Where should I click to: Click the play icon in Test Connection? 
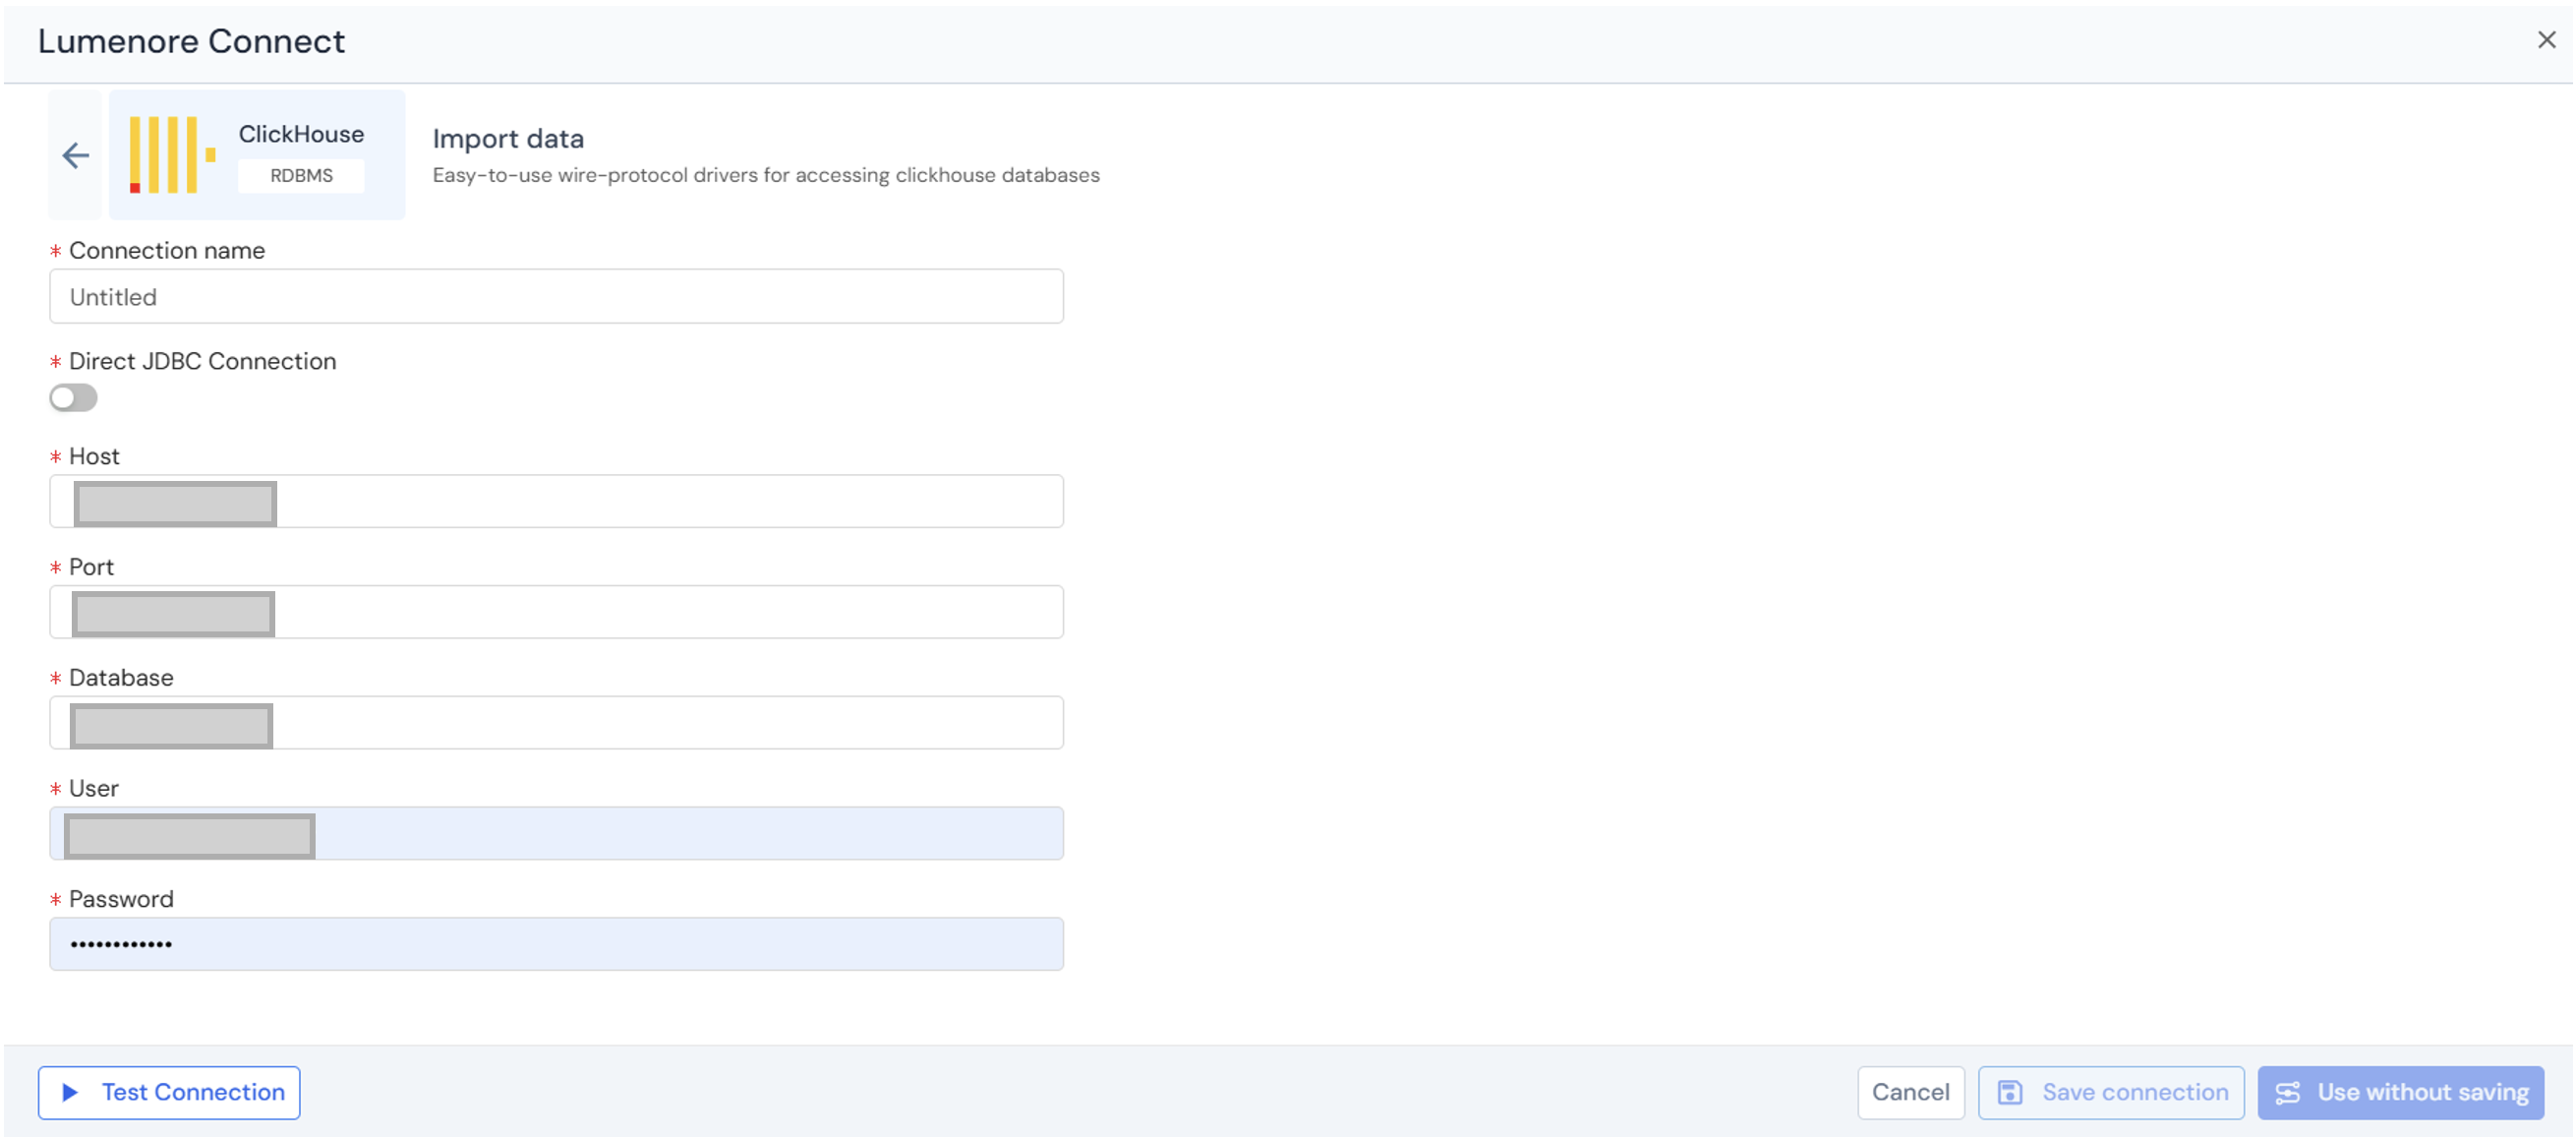pos(70,1092)
